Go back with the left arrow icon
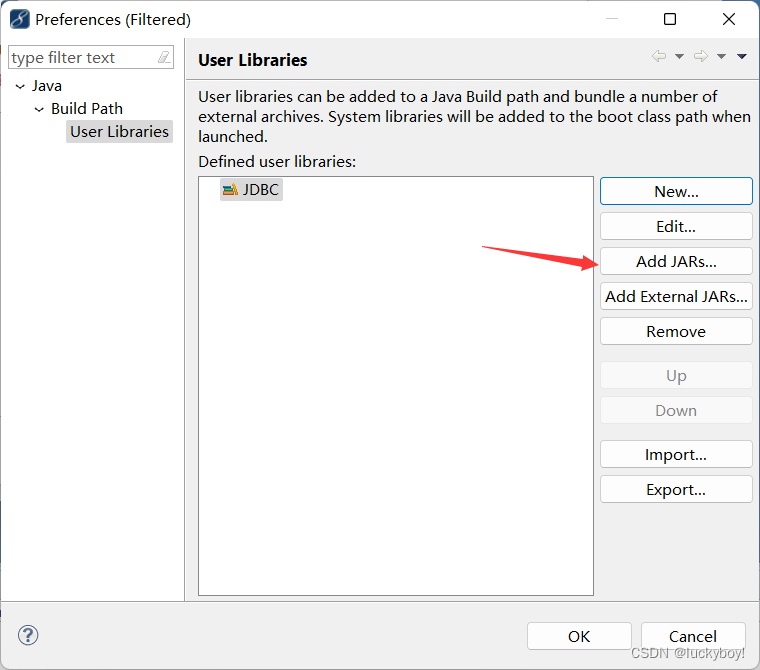The image size is (760, 670). [659, 56]
